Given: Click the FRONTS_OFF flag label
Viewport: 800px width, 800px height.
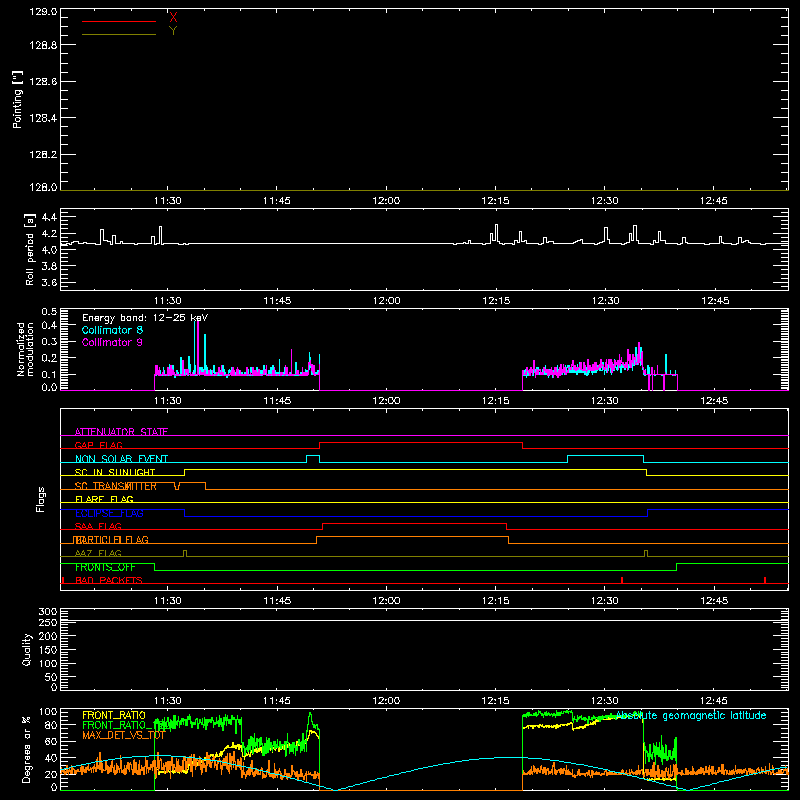Looking at the screenshot, I should 105,567.
